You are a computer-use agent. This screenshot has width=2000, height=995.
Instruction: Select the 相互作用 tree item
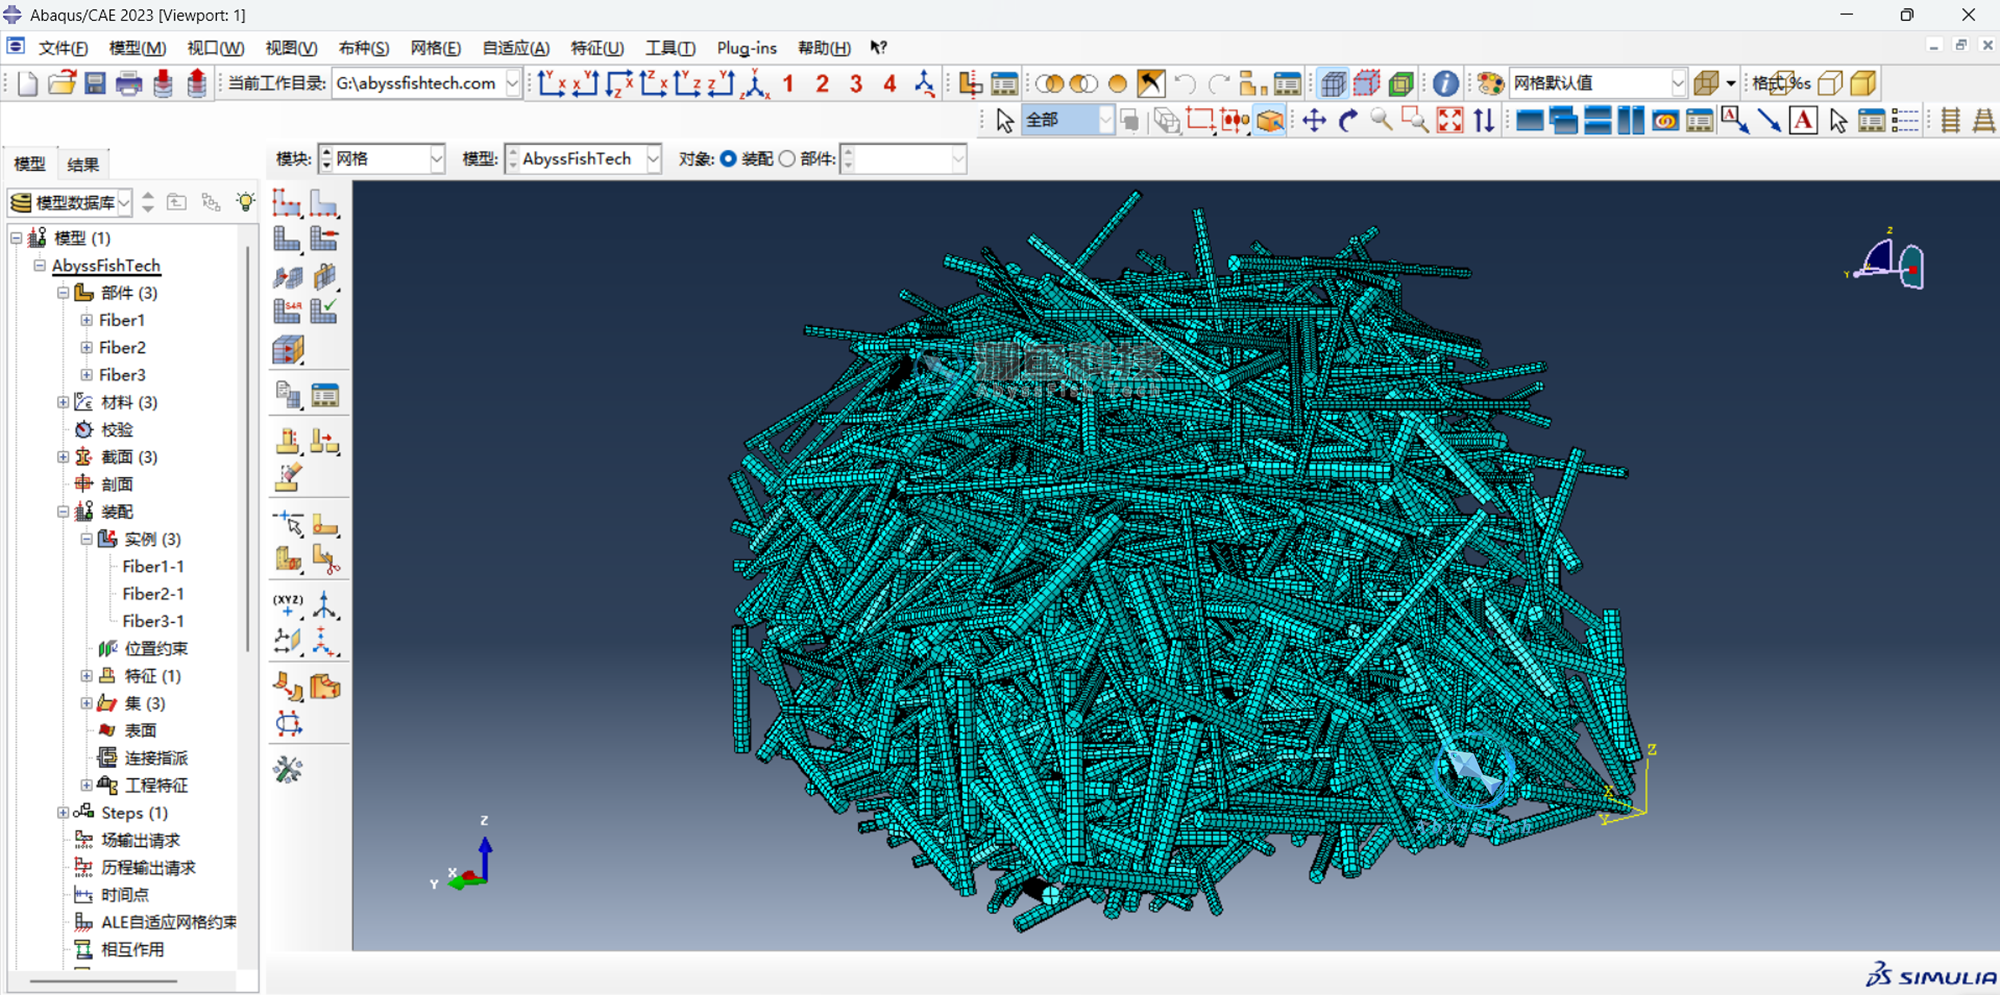point(132,949)
